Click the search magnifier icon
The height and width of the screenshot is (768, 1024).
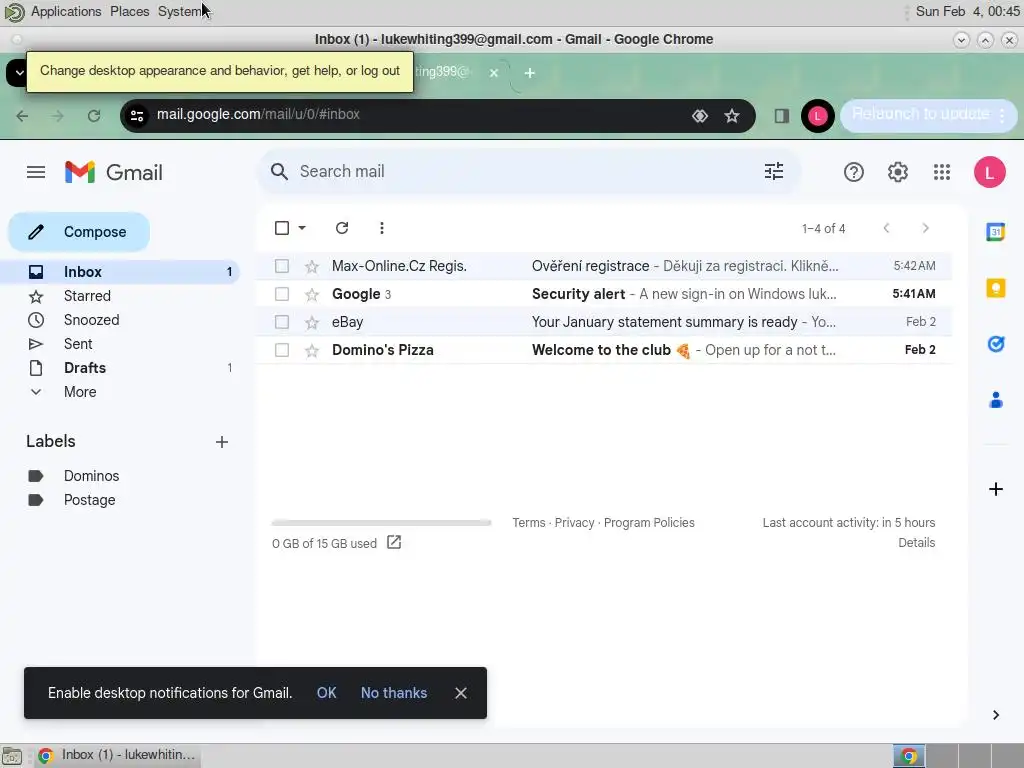[x=279, y=172]
